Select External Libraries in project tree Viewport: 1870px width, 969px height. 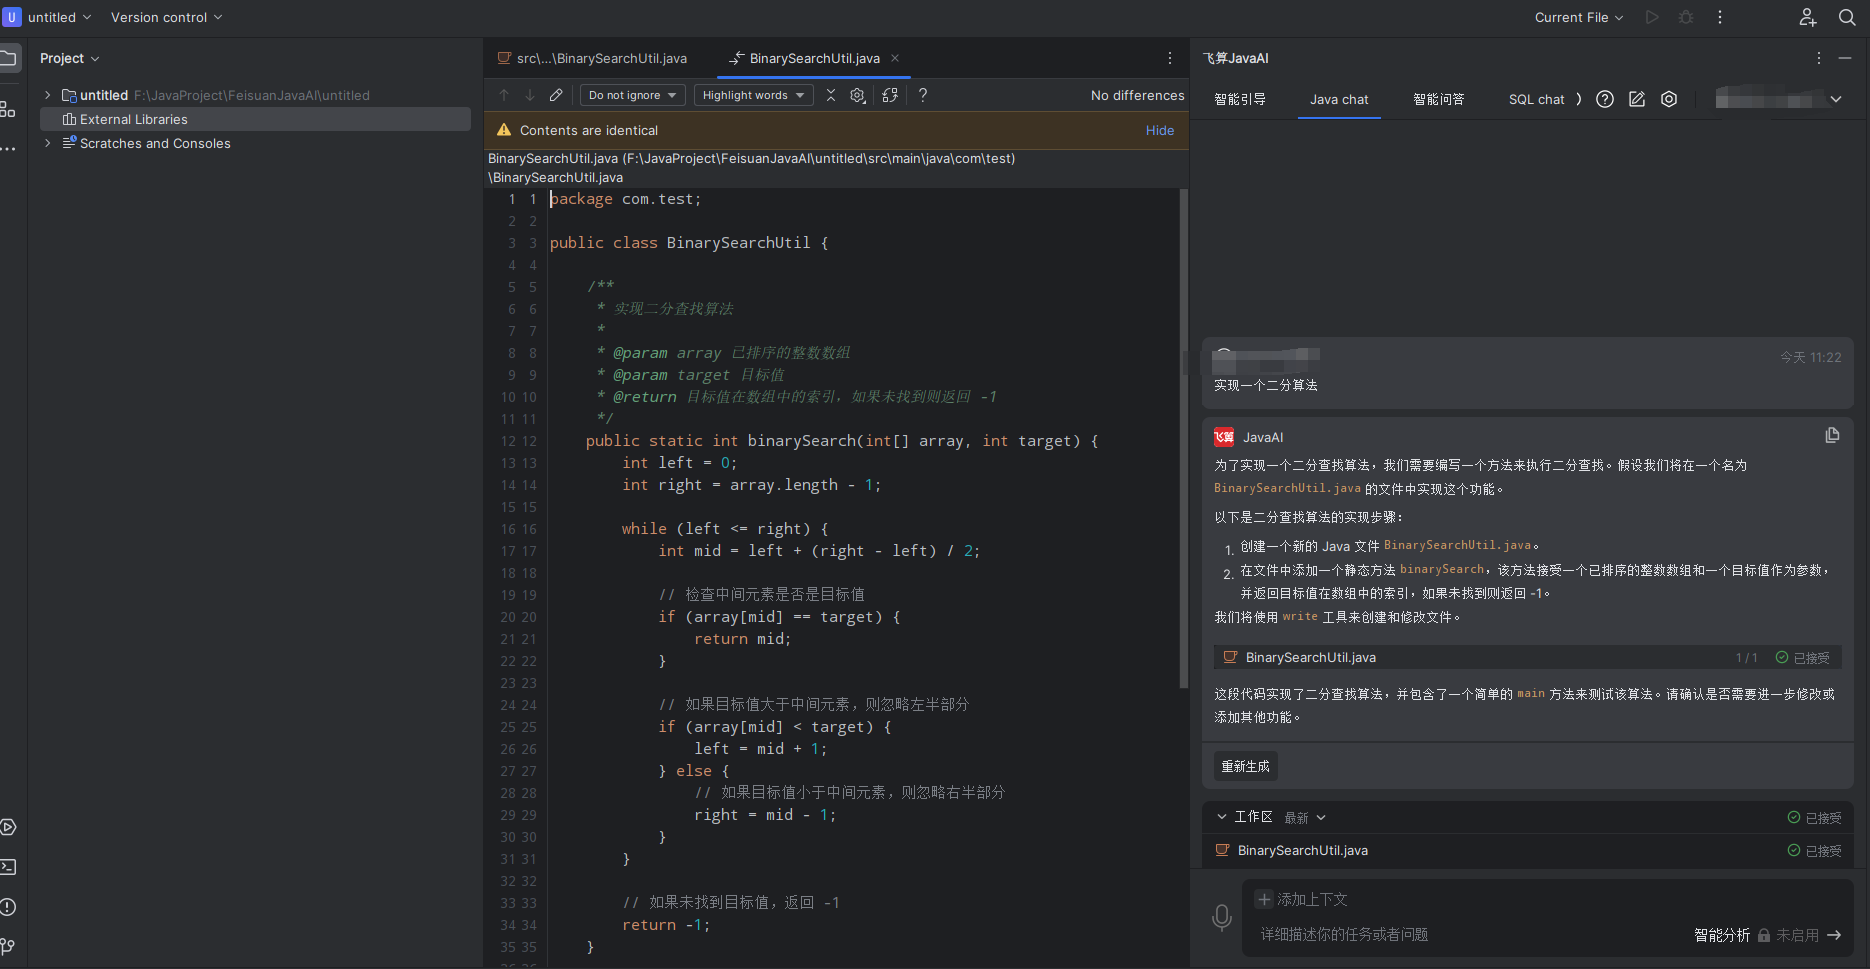click(x=255, y=119)
